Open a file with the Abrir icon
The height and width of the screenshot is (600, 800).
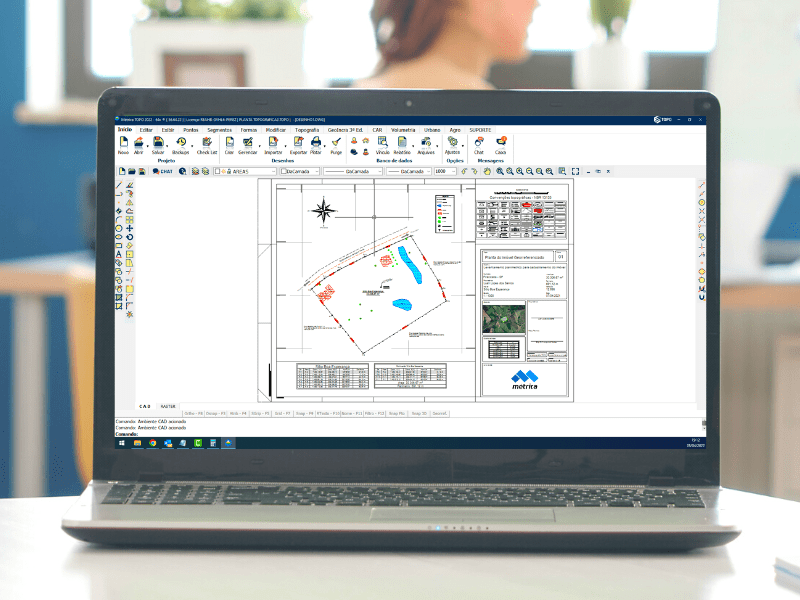tap(139, 144)
